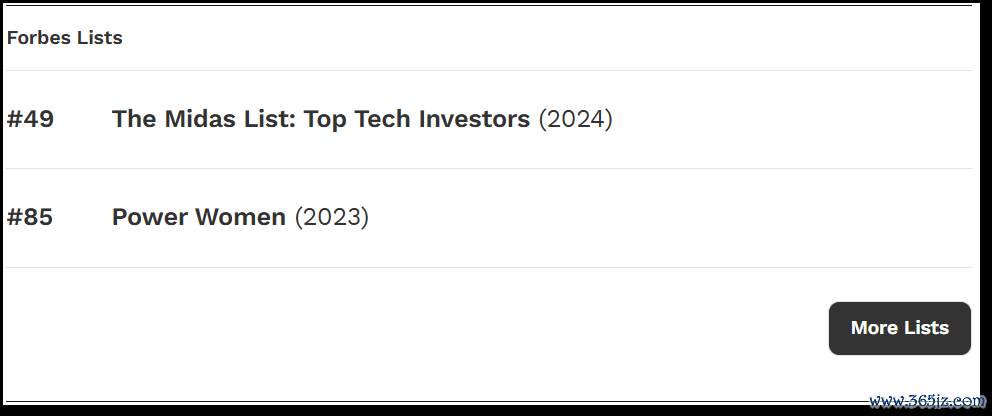Click "Lists" in the Forbes Lists heading
Viewport: 992px width, 416px height.
[x=99, y=38]
